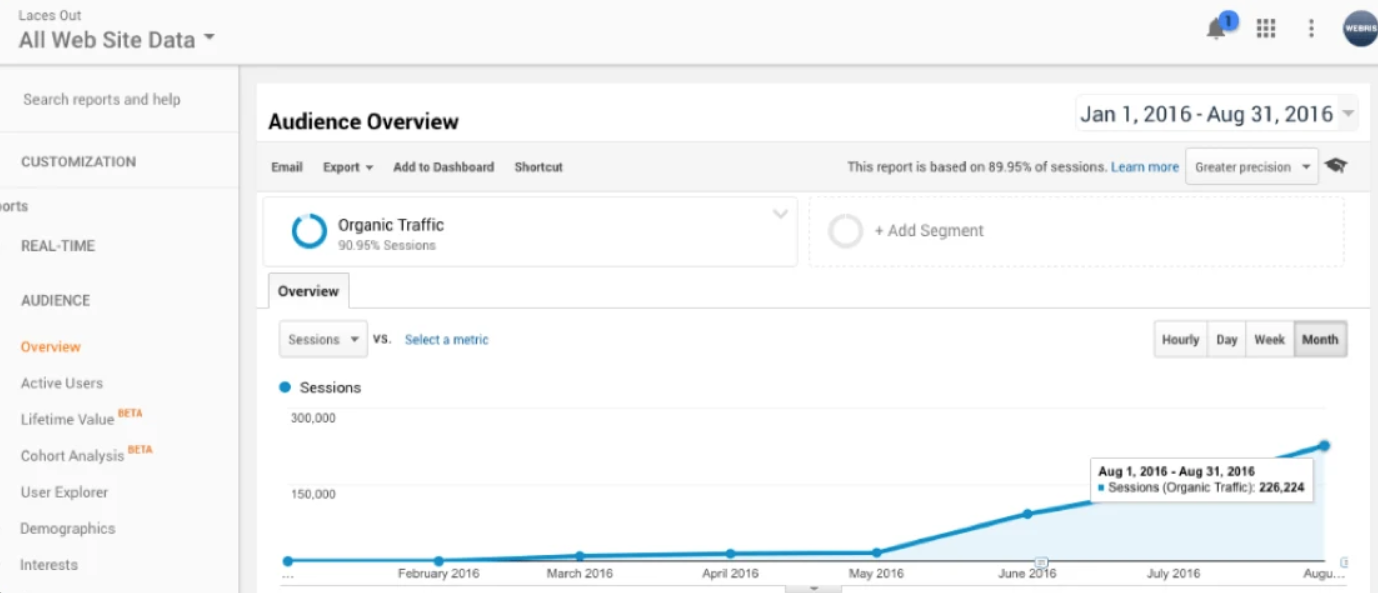Viewport: 1378px width, 593px height.
Task: Click the Learn more link
Action: point(1144,167)
